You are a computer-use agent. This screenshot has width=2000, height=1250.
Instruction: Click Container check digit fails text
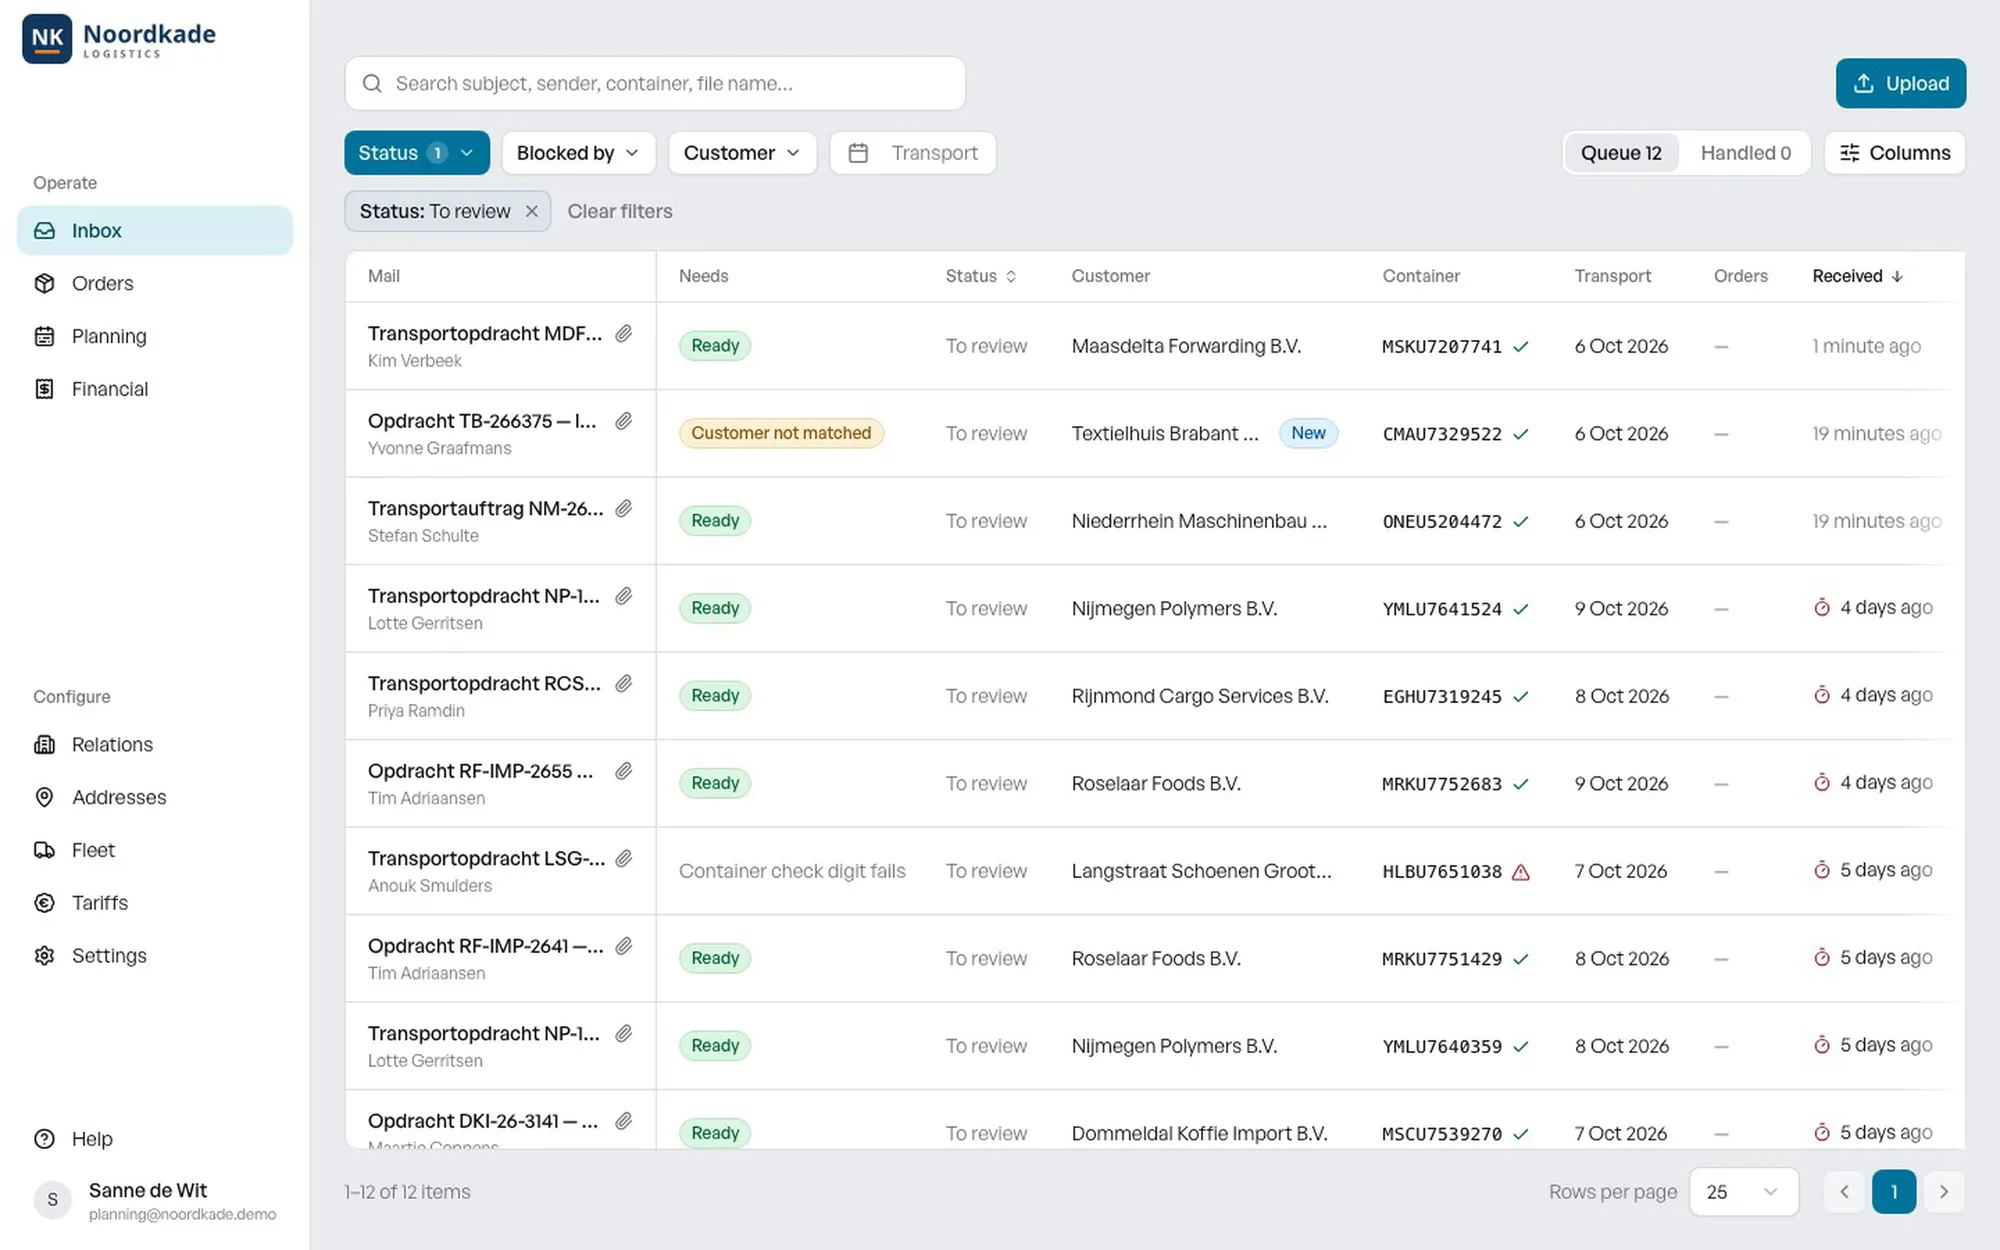pyautogui.click(x=792, y=872)
